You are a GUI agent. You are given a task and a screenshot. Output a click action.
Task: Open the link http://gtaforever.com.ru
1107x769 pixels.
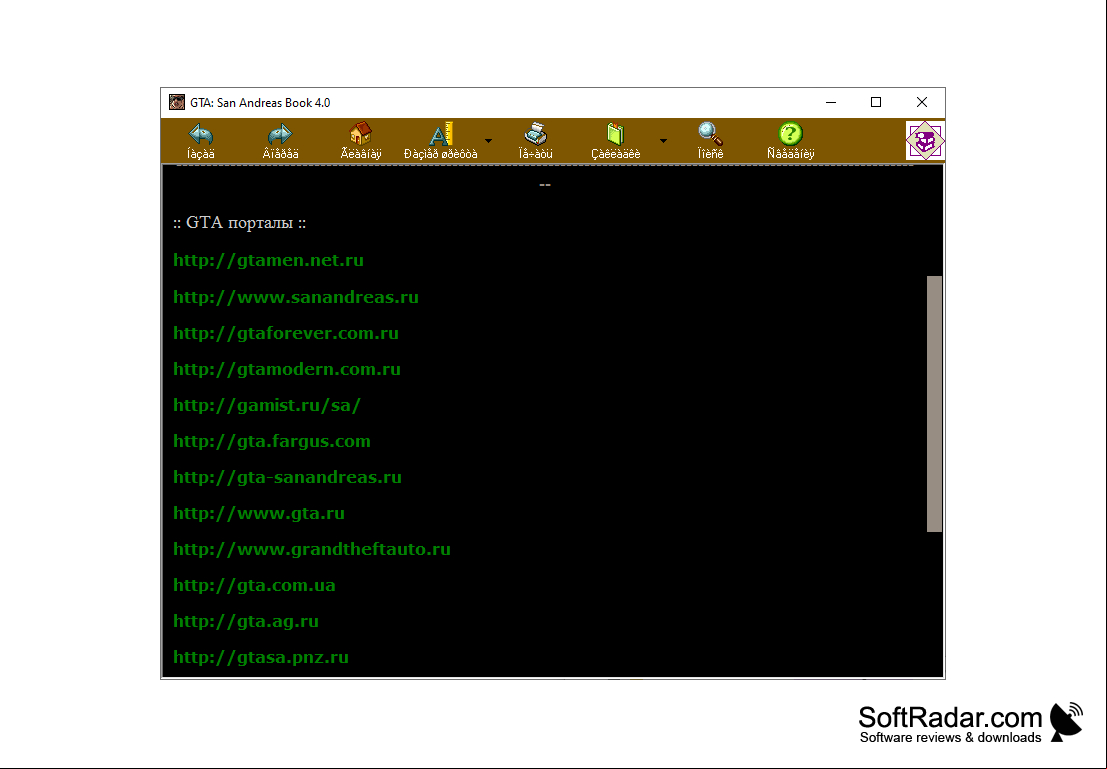(x=286, y=333)
